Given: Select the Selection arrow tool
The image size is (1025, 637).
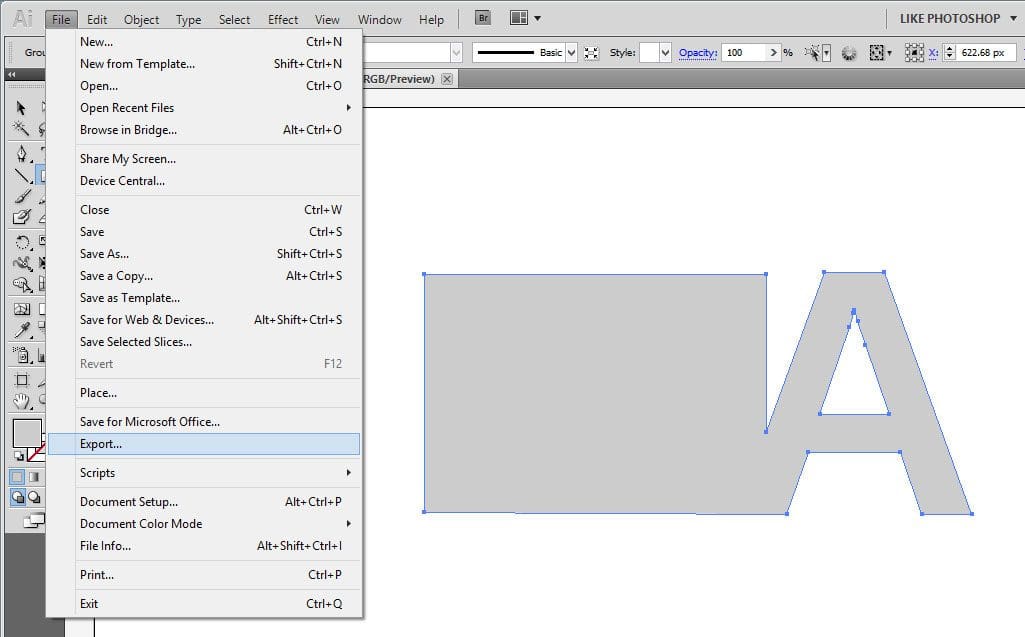Looking at the screenshot, I should (x=21, y=107).
